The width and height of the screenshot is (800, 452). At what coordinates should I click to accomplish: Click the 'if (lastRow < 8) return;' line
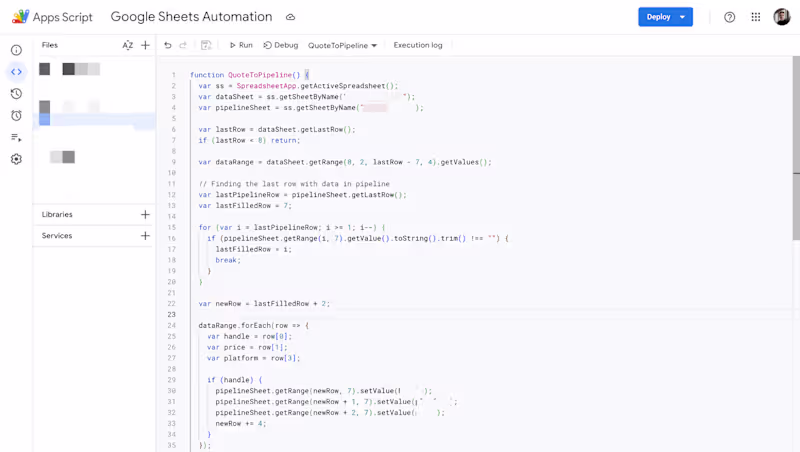click(249, 140)
